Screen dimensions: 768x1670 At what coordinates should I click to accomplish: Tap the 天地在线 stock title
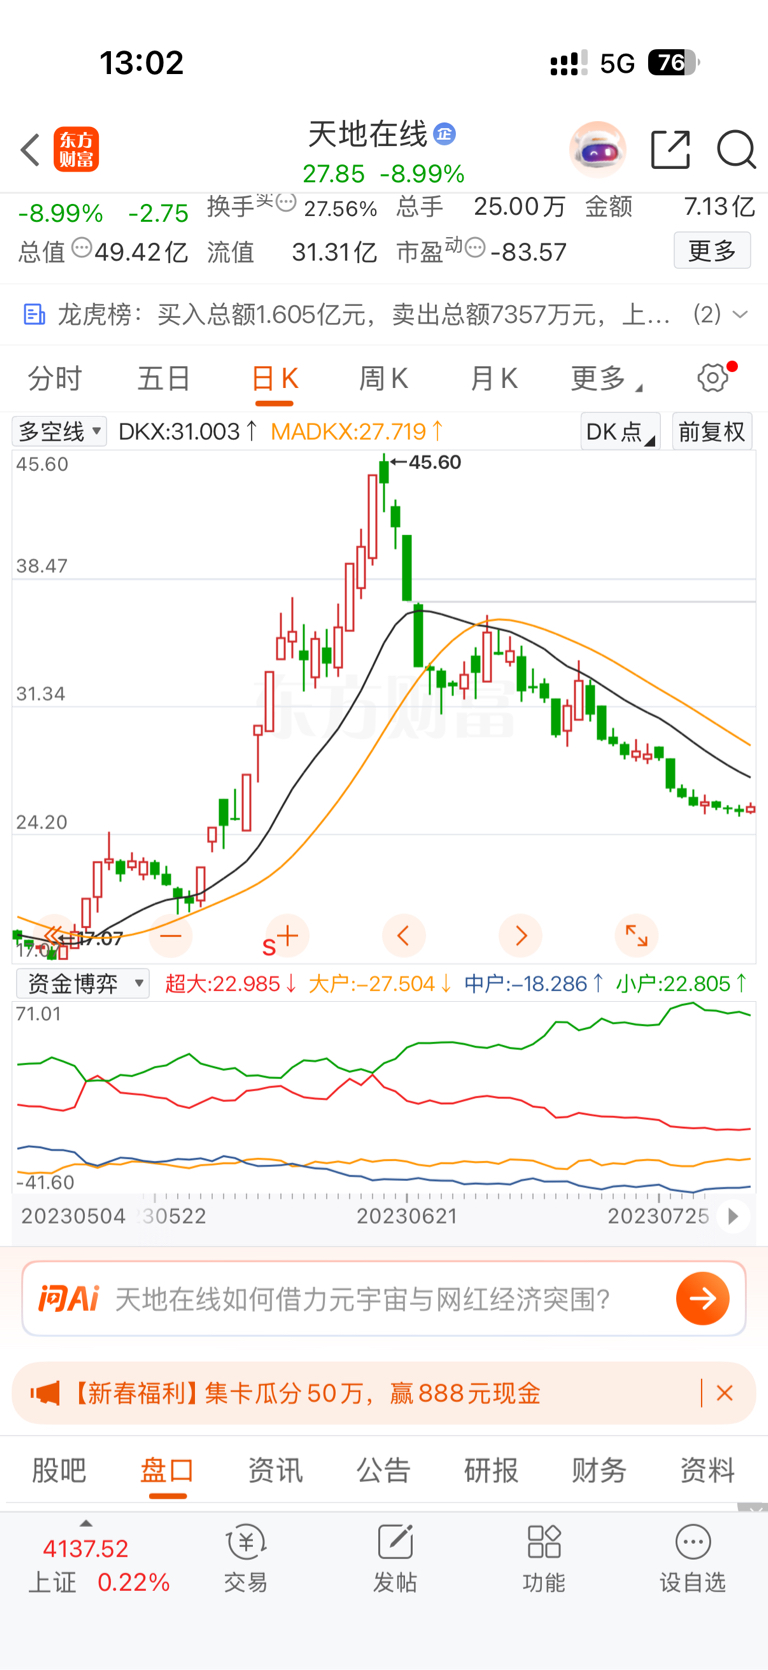click(x=368, y=133)
